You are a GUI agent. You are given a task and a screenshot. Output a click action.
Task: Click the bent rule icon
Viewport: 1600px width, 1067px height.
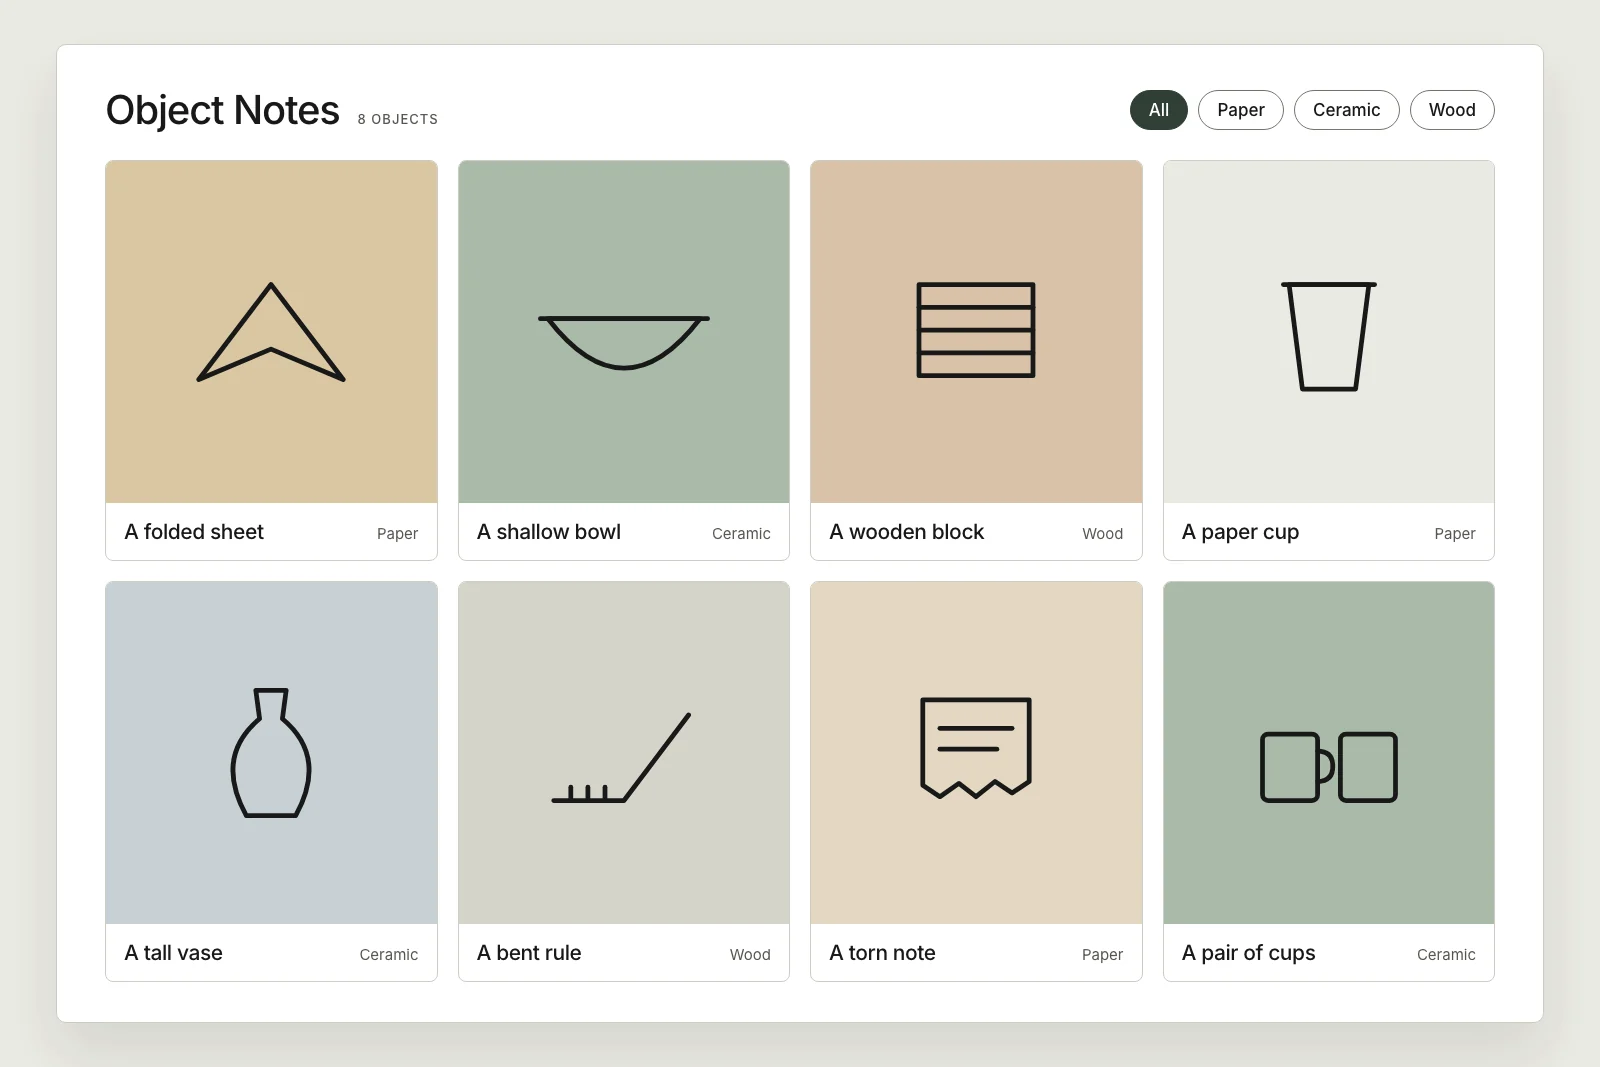(x=621, y=757)
